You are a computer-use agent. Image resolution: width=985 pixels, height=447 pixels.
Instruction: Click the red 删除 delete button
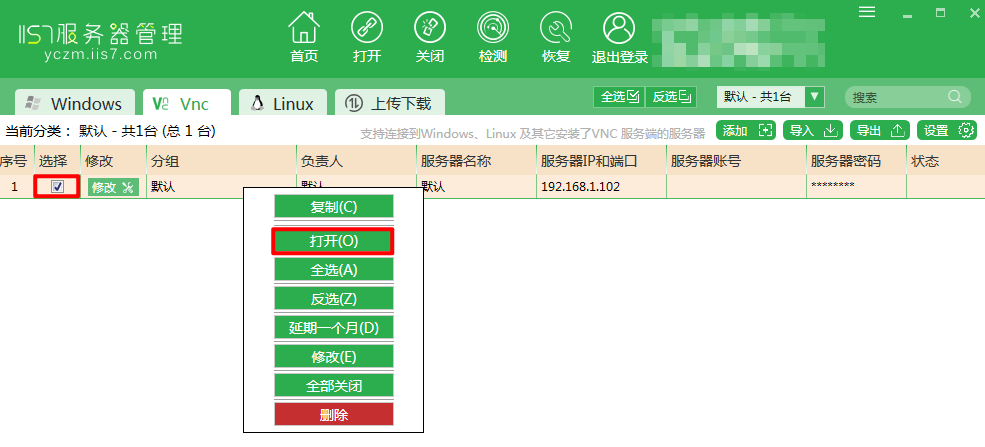point(333,414)
